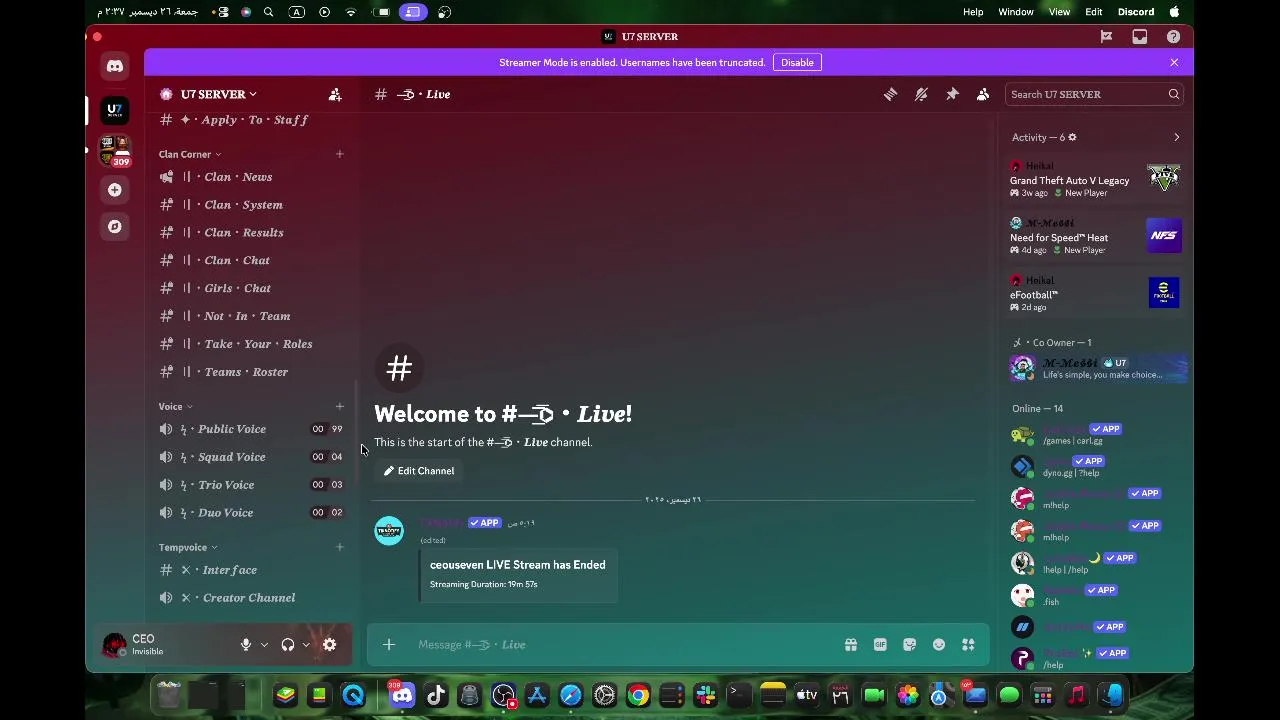Click the plus attach button in message bar
The width and height of the screenshot is (1280, 720).
pos(389,645)
